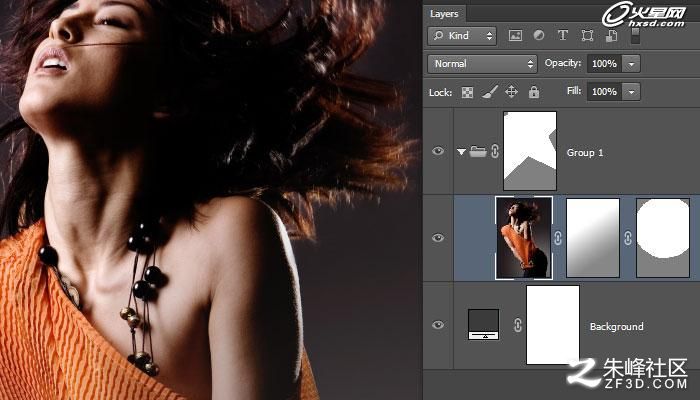This screenshot has height=400, width=700.
Task: Lock transparent pixels icon
Action: [x=467, y=92]
